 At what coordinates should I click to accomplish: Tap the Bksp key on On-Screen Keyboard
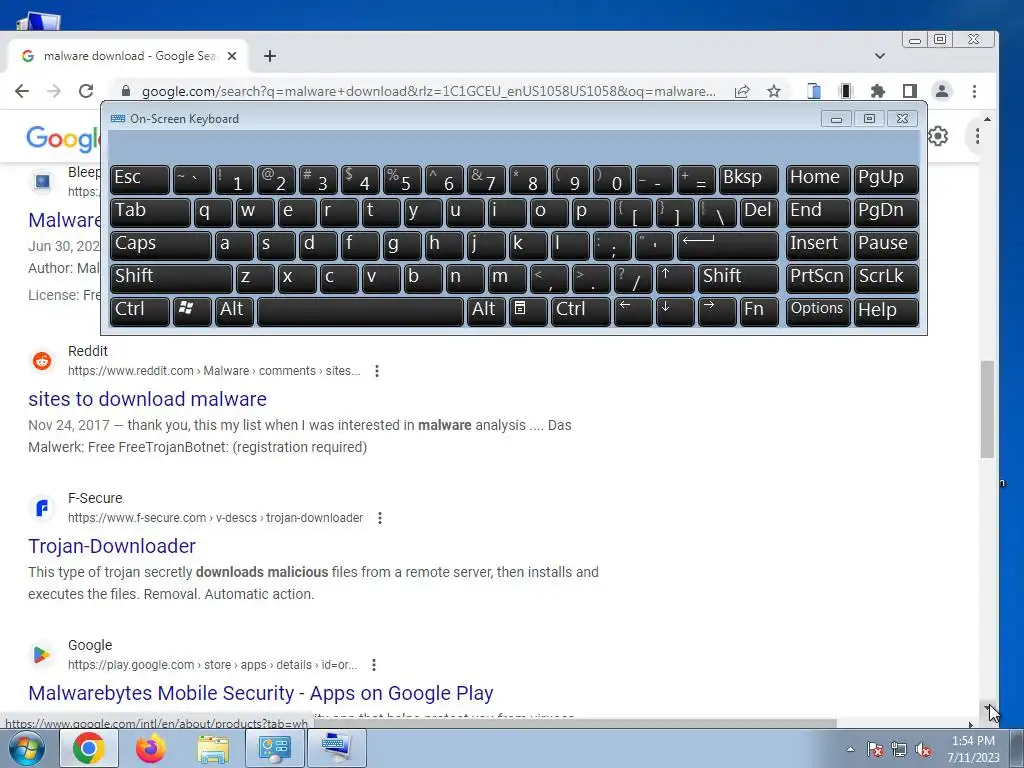pyautogui.click(x=748, y=180)
